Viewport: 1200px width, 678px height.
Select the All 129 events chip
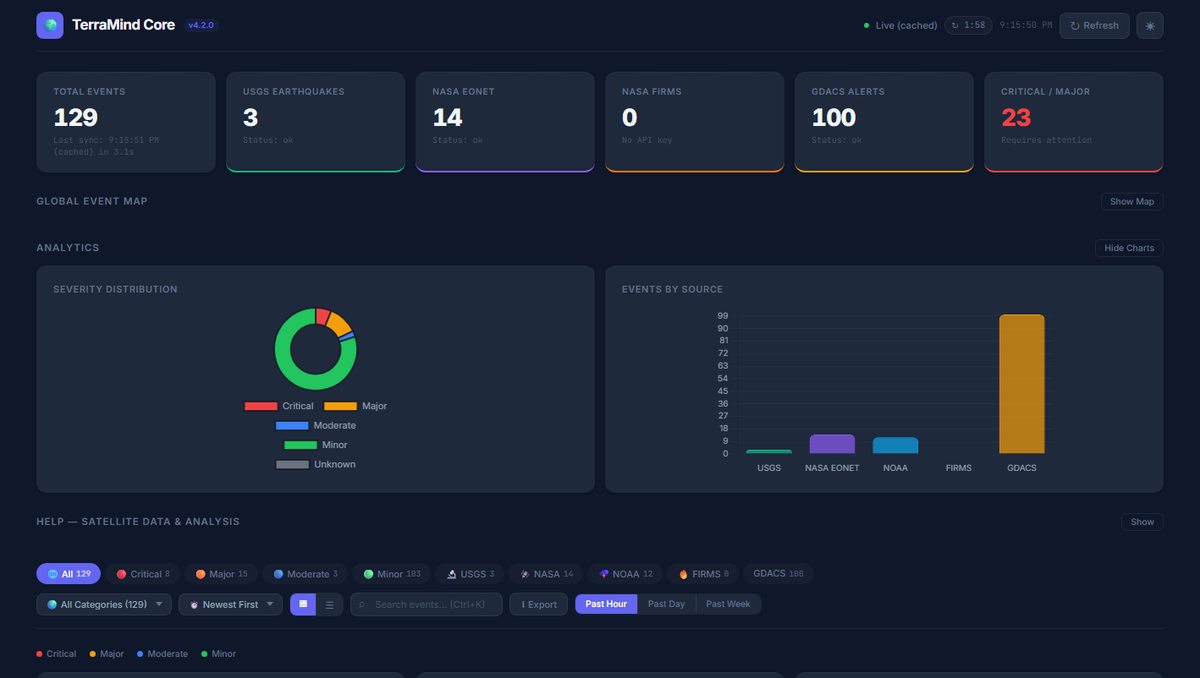pyautogui.click(x=68, y=574)
